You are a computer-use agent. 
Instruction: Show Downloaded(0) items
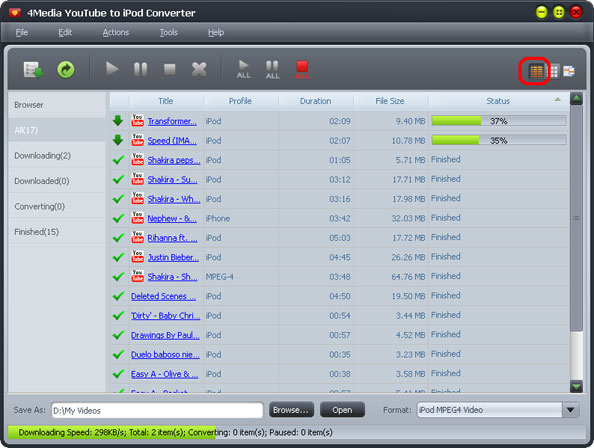click(57, 181)
